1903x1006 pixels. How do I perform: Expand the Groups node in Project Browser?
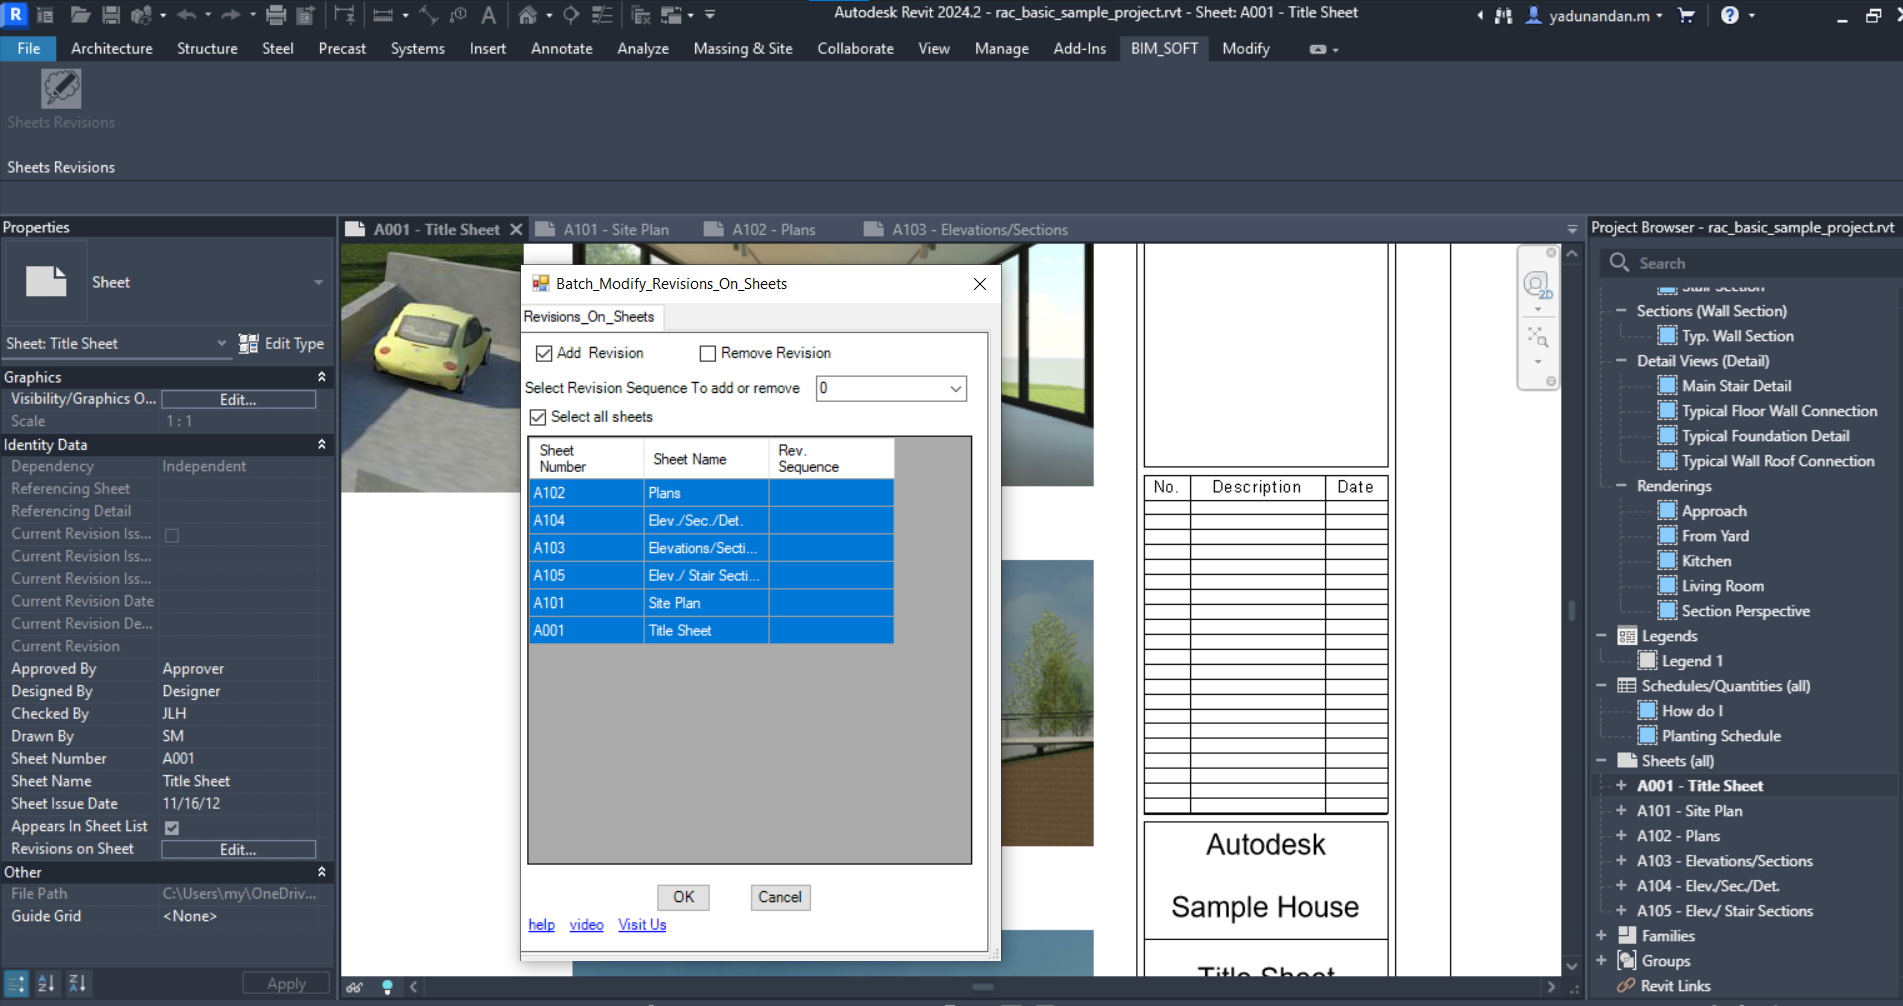(1601, 961)
